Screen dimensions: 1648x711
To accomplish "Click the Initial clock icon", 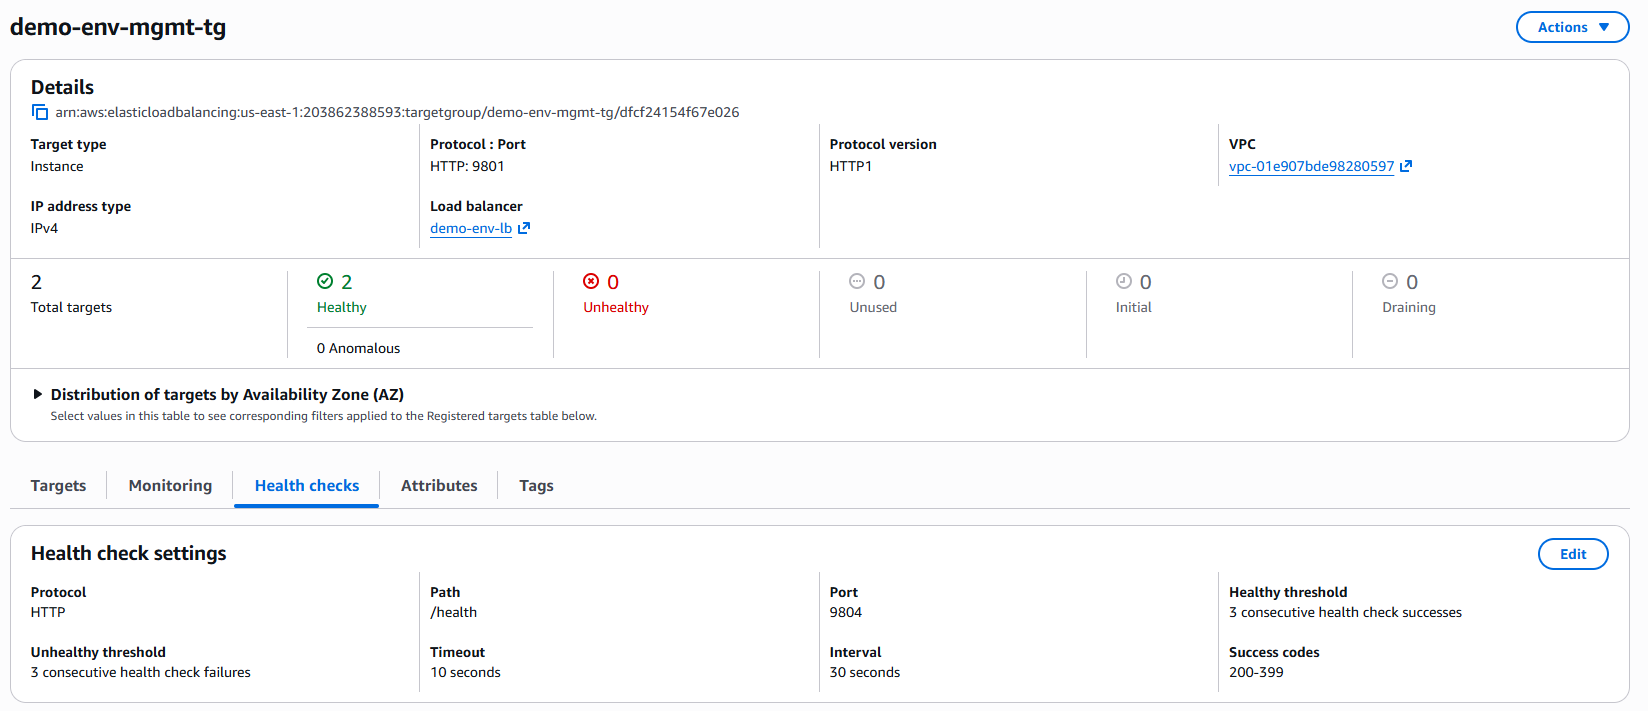I will click(x=1124, y=281).
